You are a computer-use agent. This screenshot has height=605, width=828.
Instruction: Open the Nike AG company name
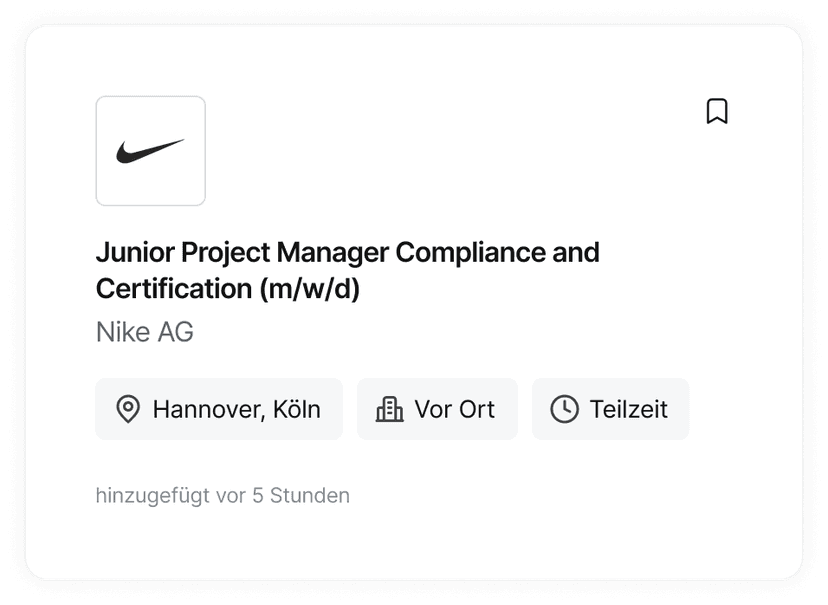click(145, 332)
